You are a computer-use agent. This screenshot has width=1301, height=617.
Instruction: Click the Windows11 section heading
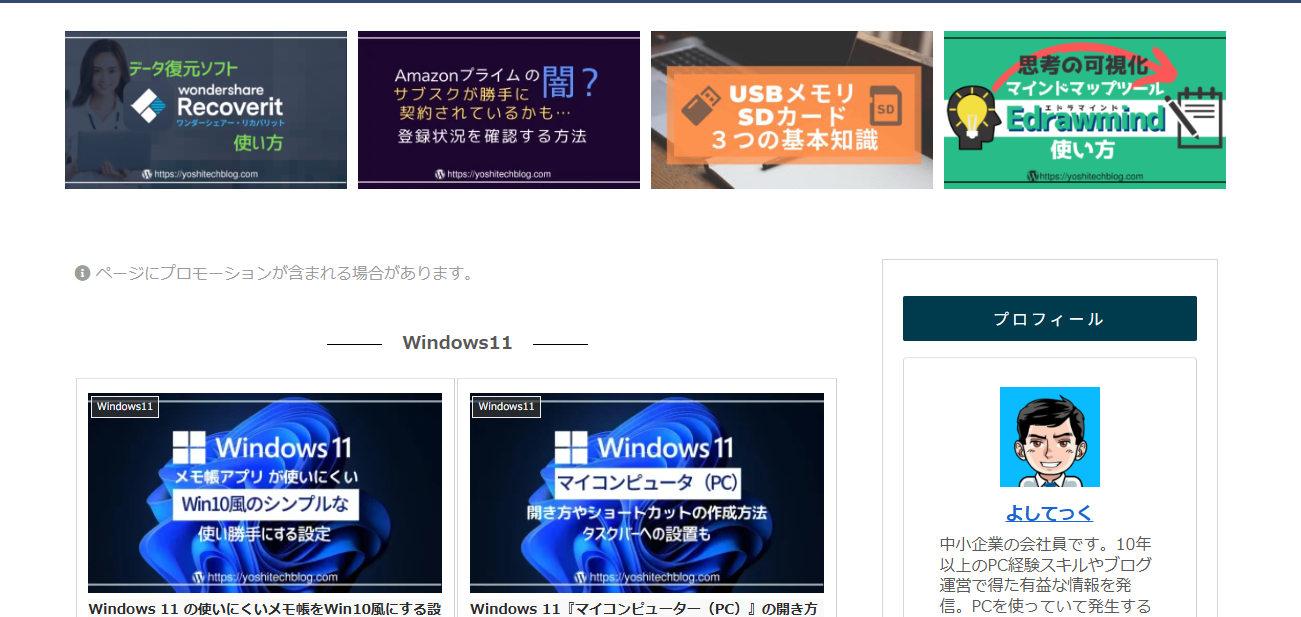457,343
